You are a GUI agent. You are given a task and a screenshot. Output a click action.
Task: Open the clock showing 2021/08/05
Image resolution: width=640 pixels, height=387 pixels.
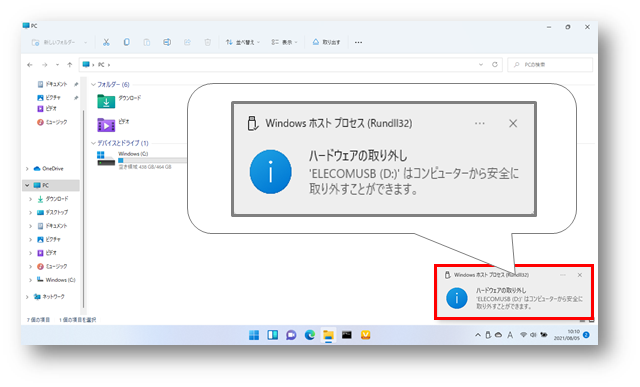[x=567, y=335]
